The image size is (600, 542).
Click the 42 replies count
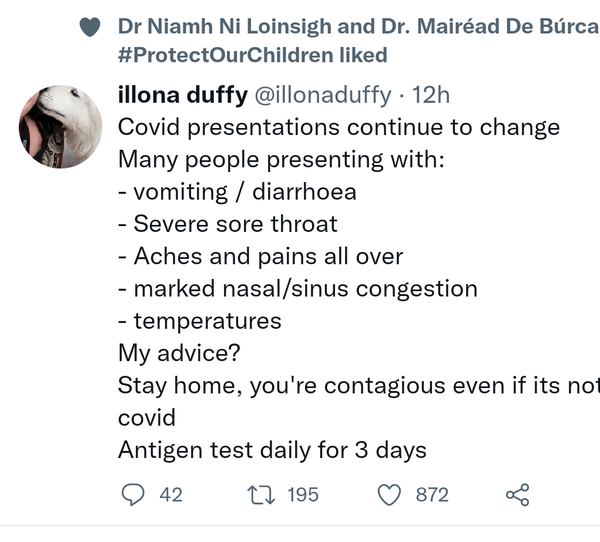171,494
